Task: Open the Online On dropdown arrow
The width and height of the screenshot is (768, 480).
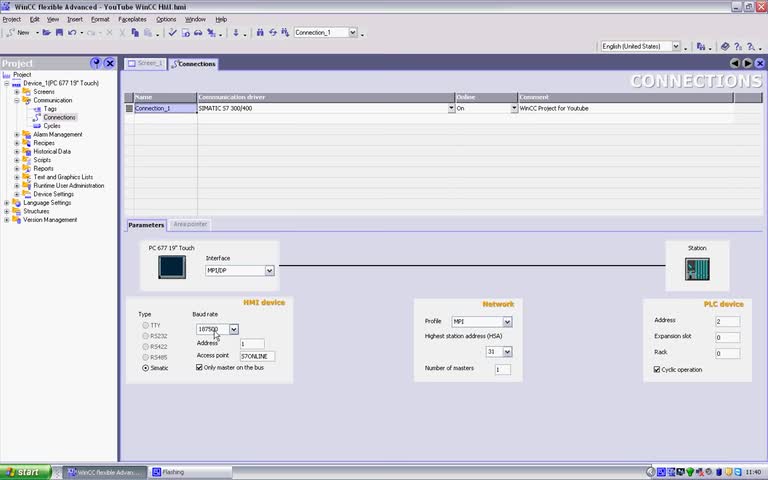Action: point(514,108)
